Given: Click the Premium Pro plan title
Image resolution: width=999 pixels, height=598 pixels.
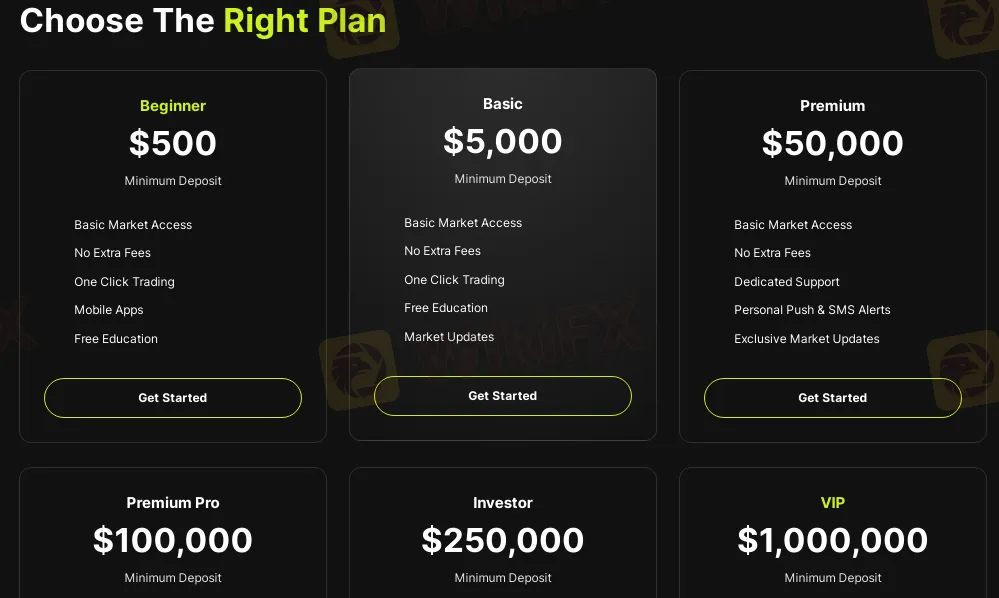Looking at the screenshot, I should click(x=173, y=502).
